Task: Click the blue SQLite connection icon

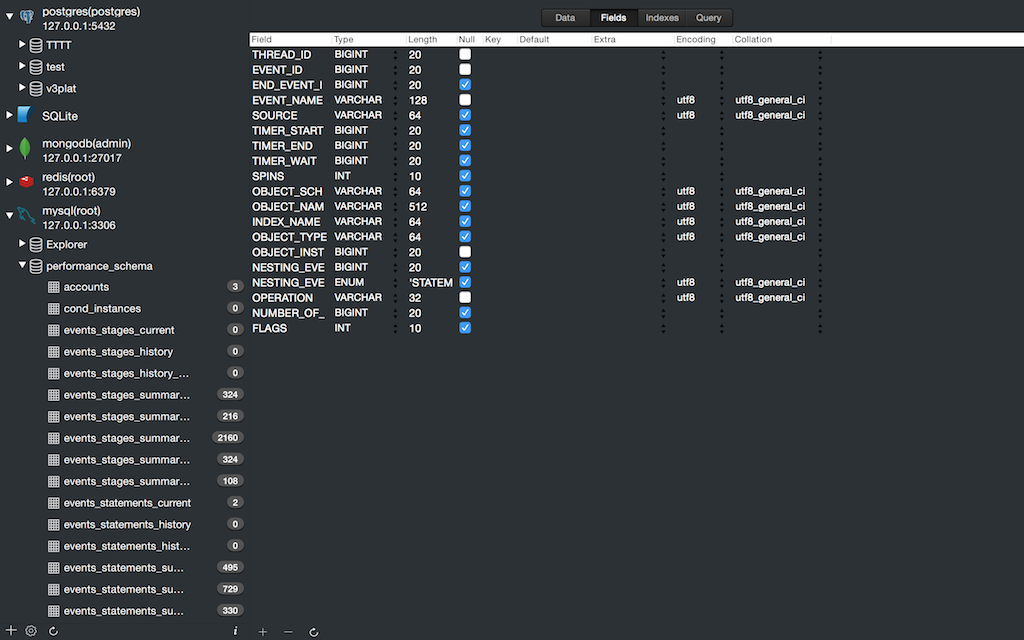Action: (x=25, y=116)
